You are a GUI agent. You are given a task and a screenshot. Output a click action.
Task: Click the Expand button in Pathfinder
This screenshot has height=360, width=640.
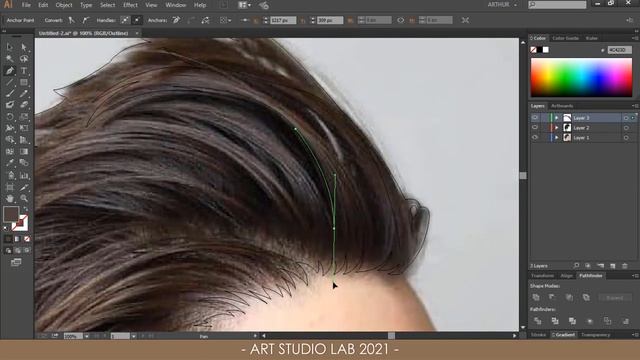(615, 298)
